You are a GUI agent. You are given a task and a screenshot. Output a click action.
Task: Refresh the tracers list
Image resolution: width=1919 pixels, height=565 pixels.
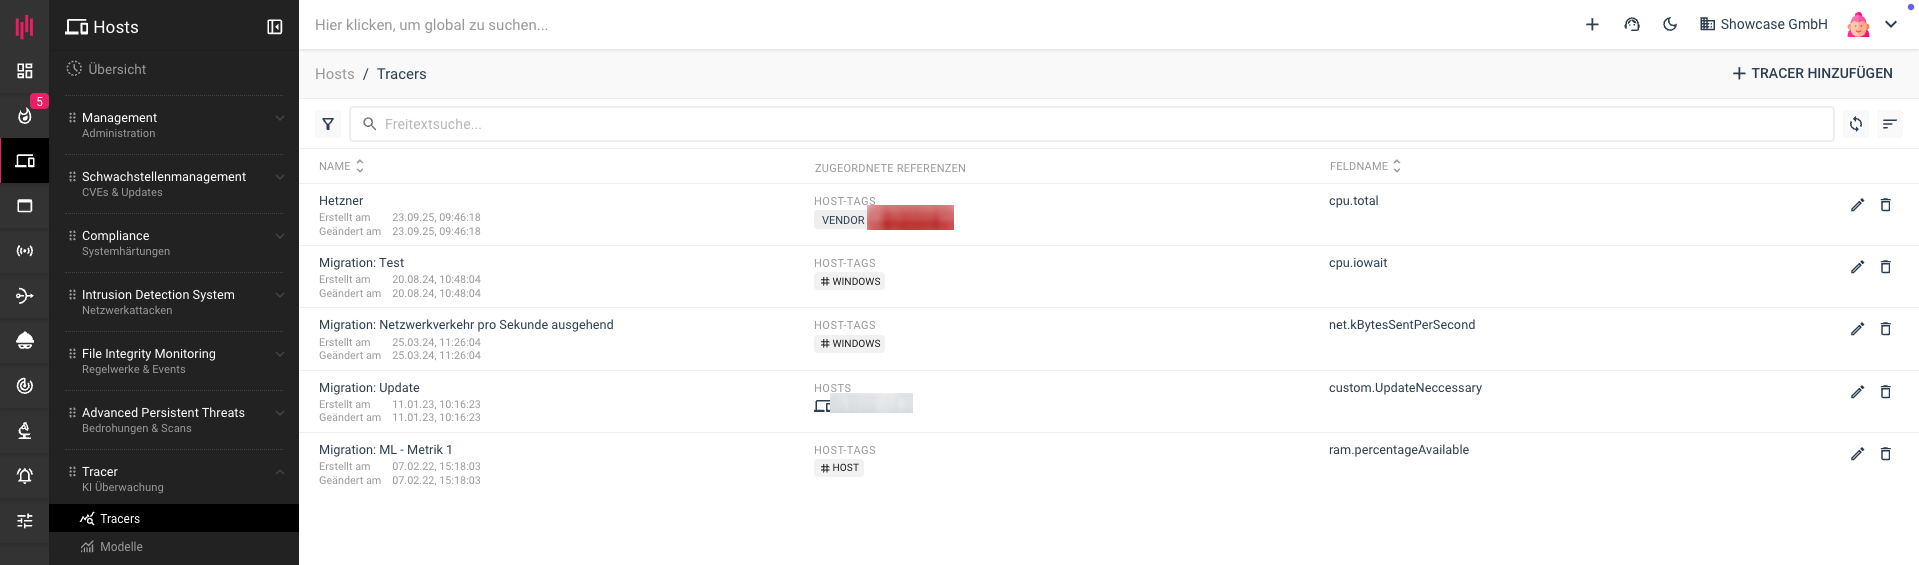point(1856,124)
